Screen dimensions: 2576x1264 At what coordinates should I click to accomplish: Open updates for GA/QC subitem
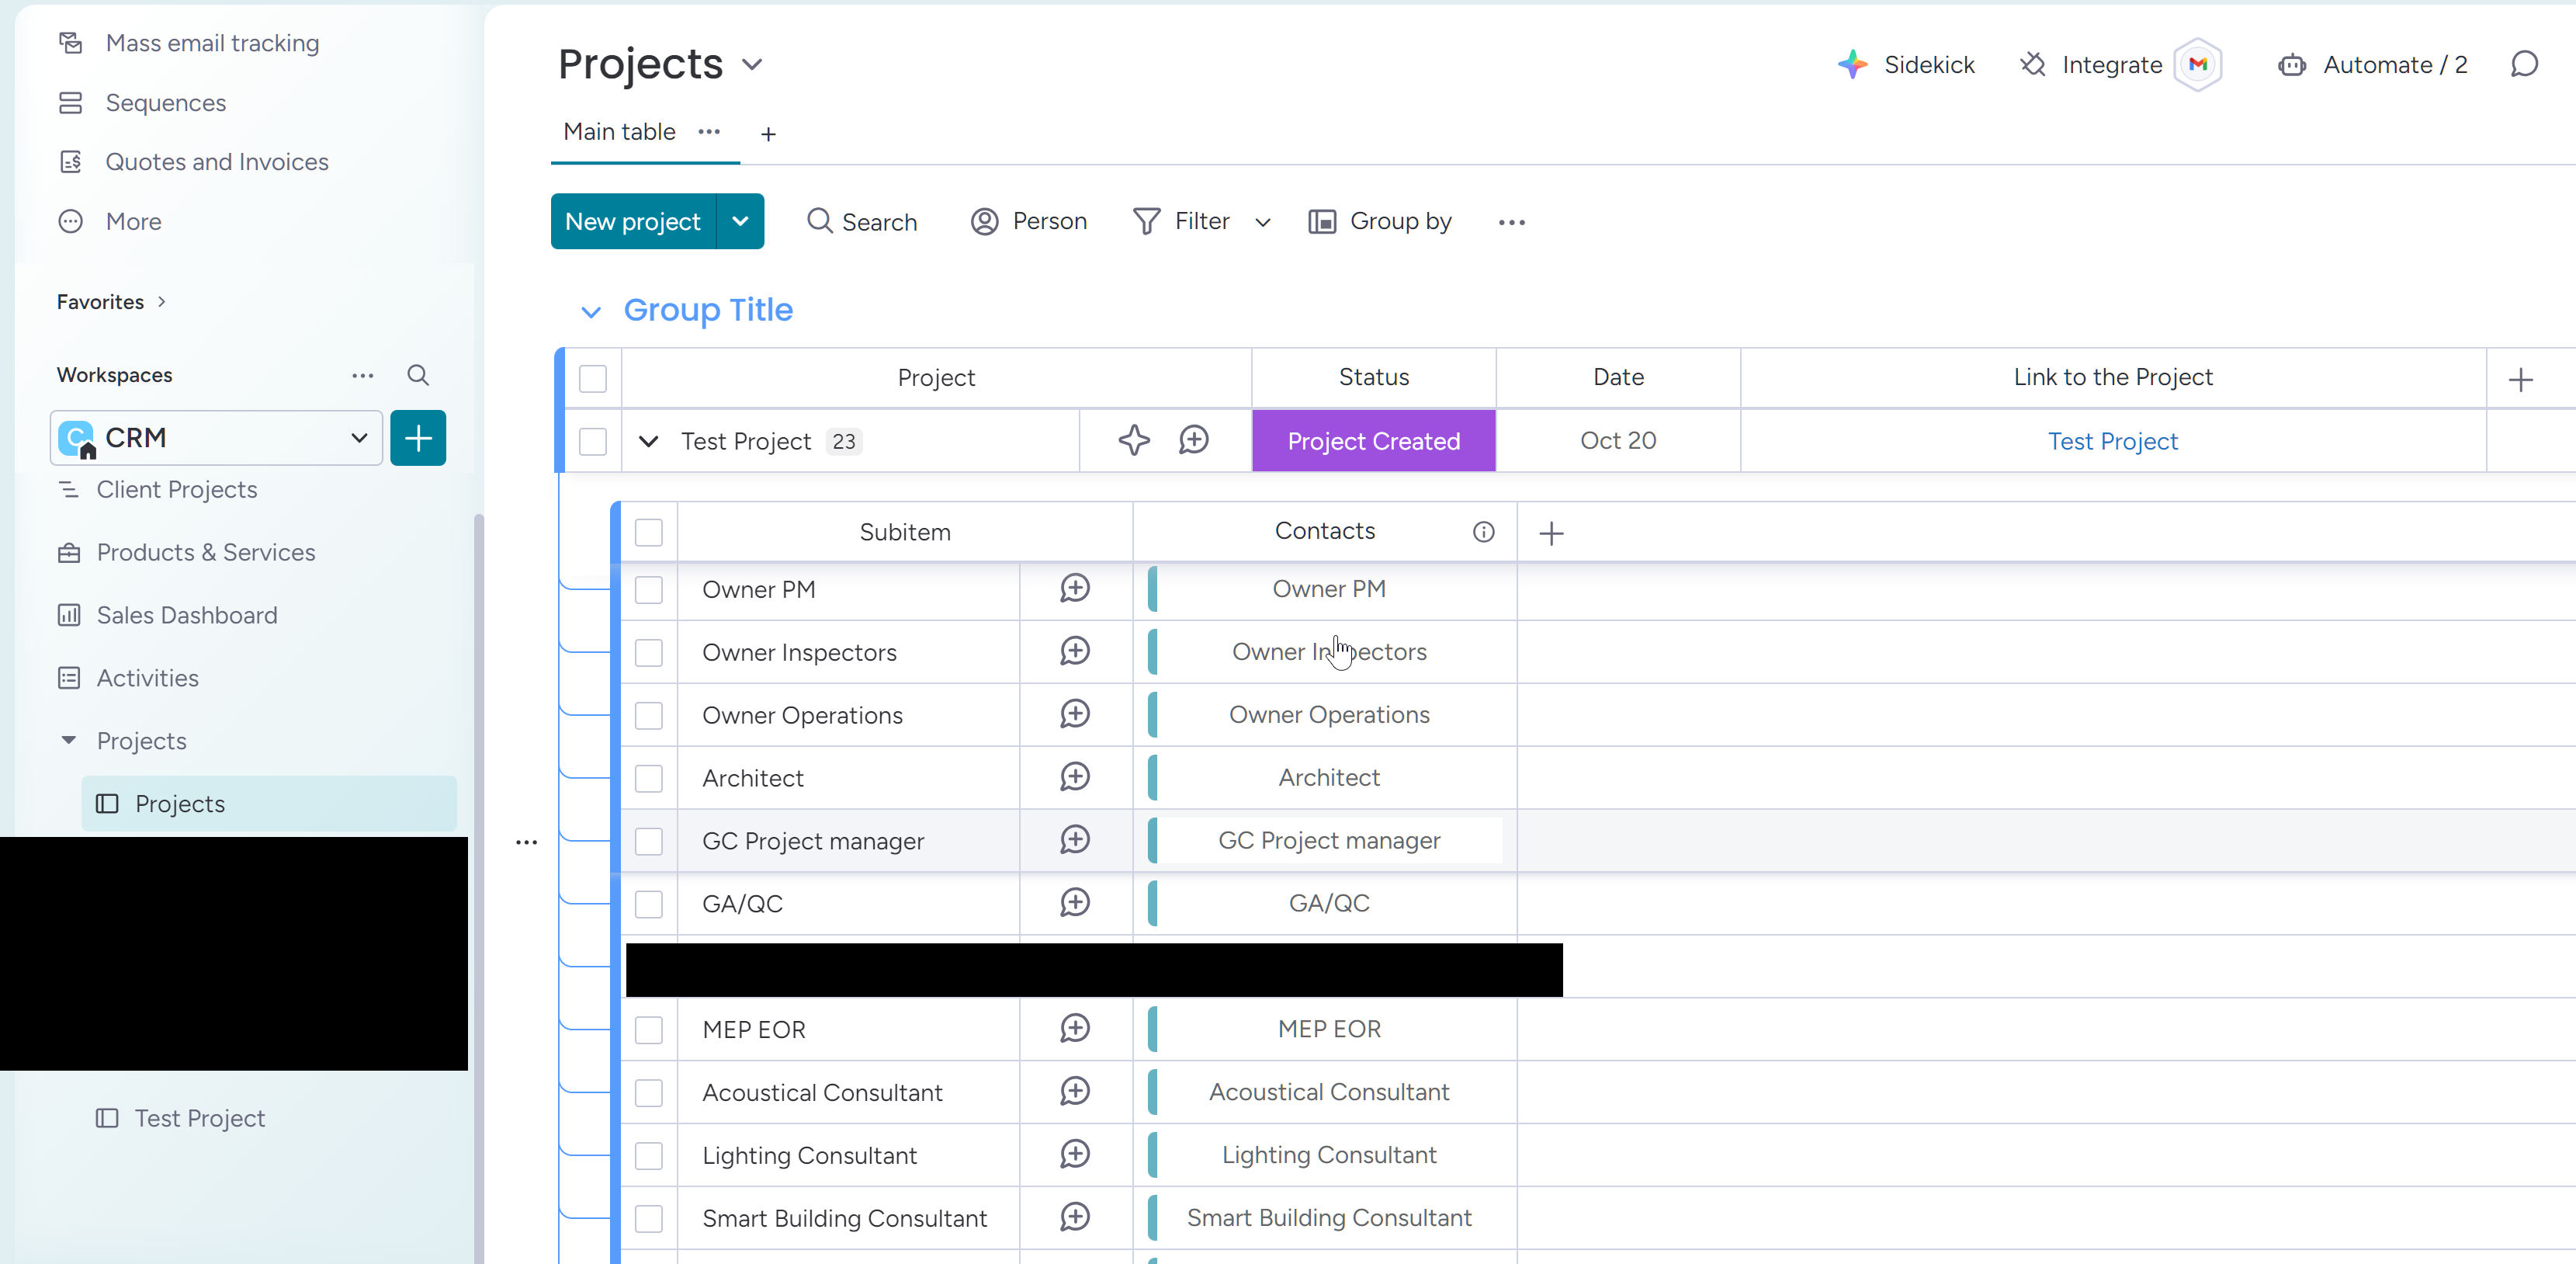tap(1075, 903)
